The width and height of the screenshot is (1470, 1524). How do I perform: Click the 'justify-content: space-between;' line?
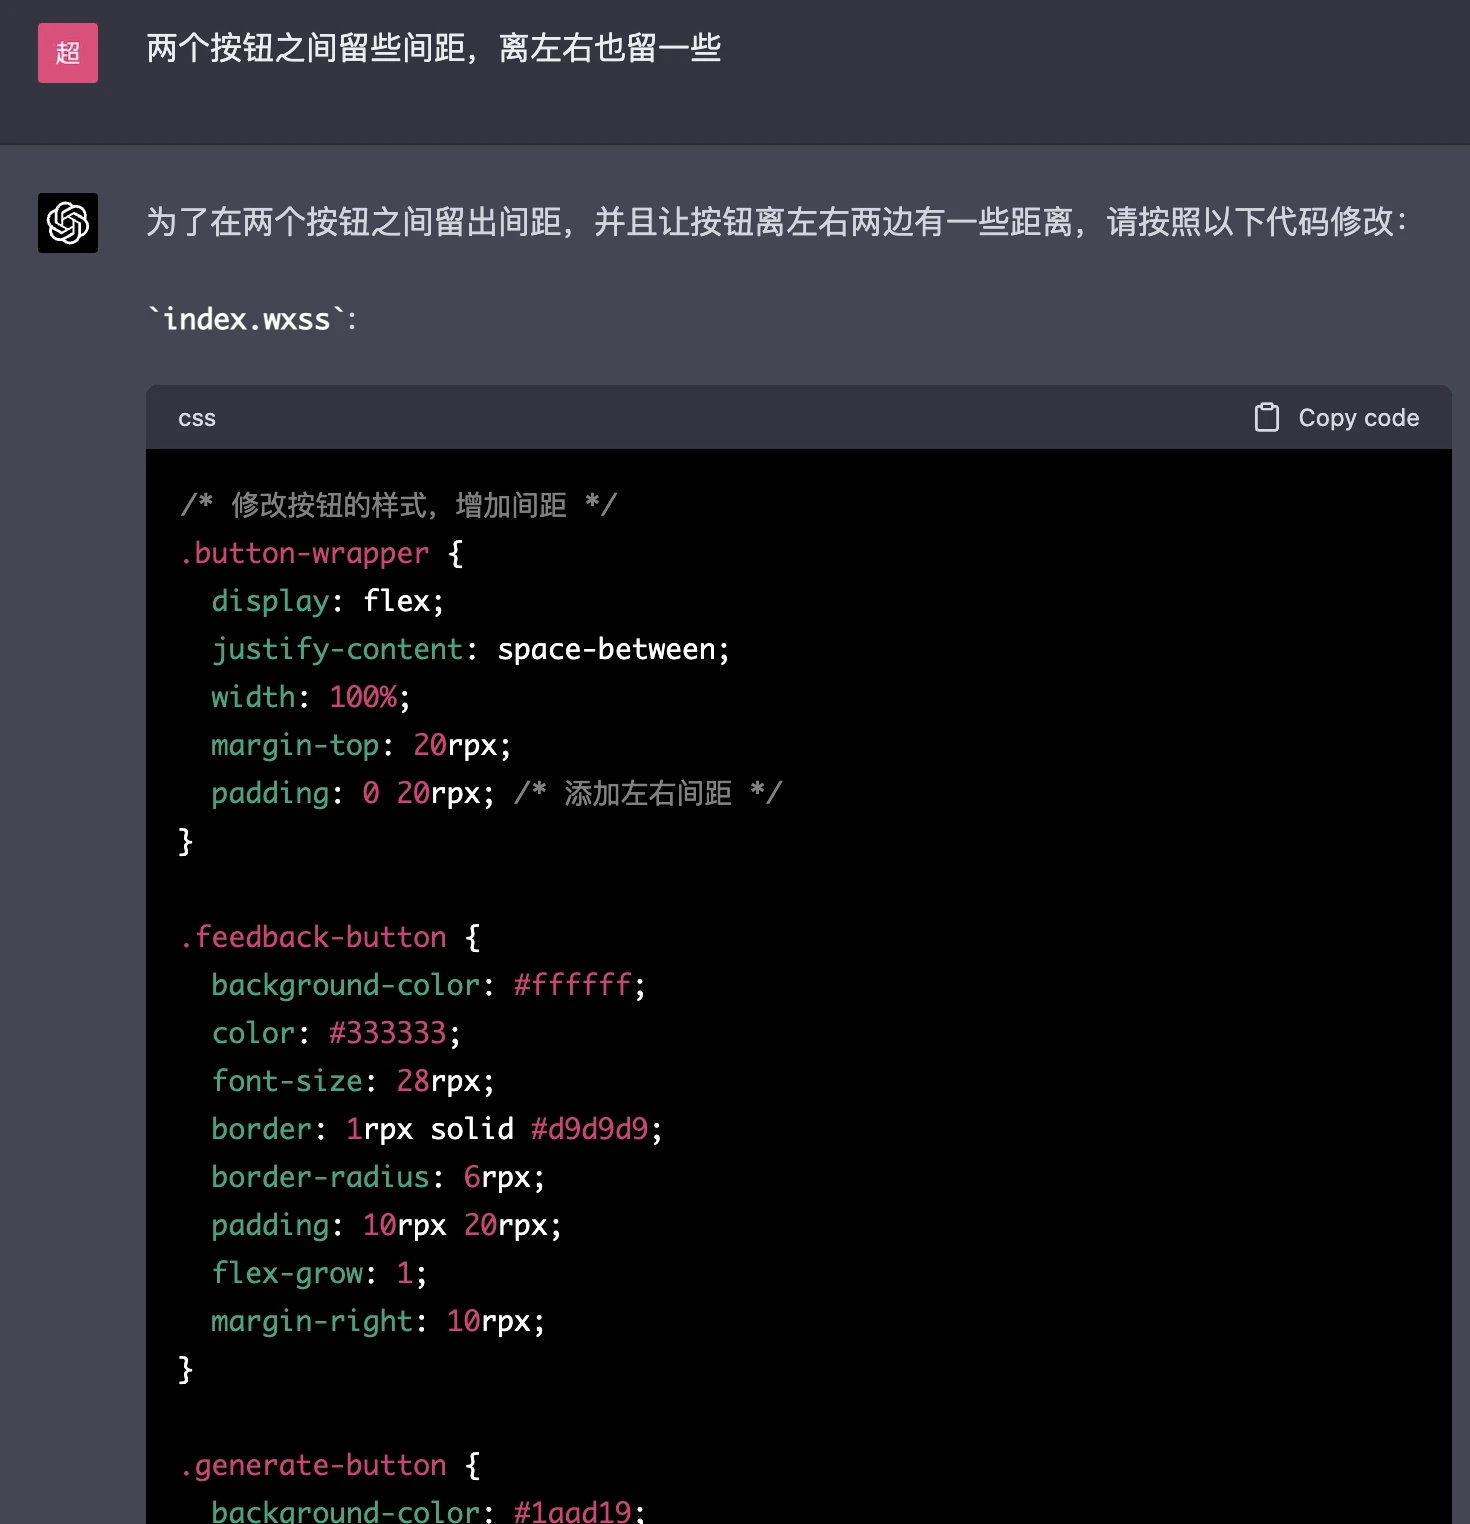click(470, 649)
